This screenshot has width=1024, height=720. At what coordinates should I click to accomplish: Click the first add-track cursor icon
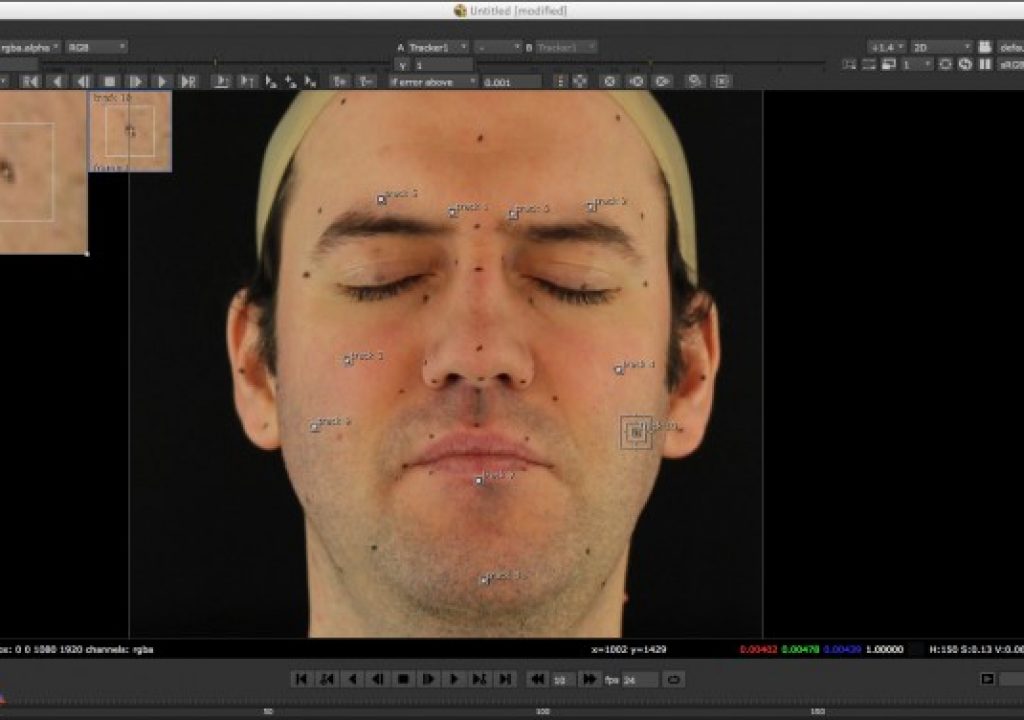point(270,82)
